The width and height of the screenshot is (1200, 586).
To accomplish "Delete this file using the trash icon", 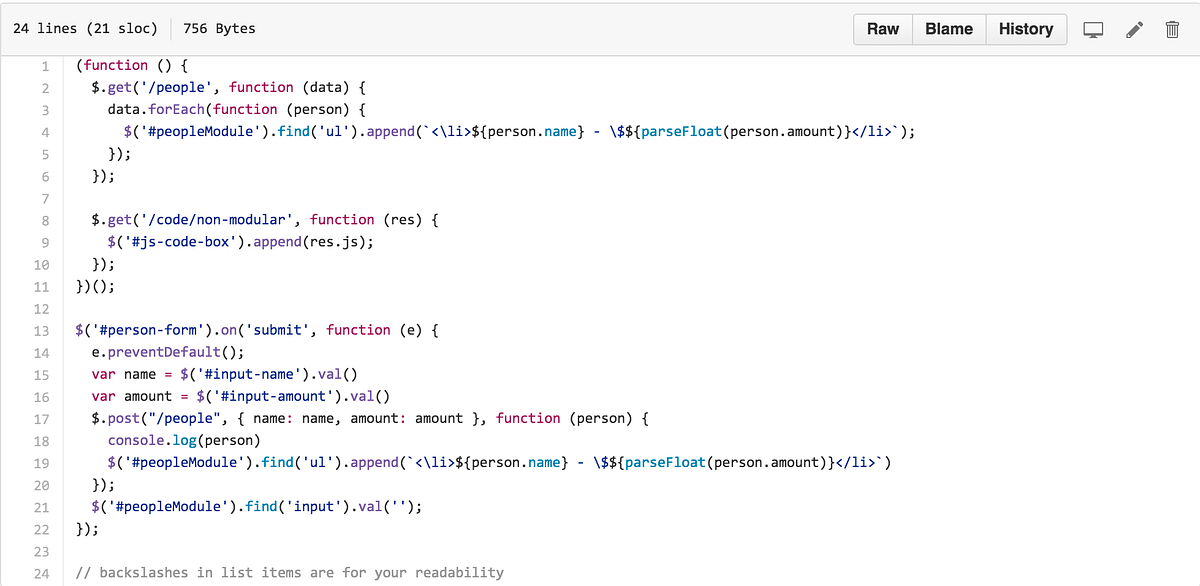I will click(1172, 29).
